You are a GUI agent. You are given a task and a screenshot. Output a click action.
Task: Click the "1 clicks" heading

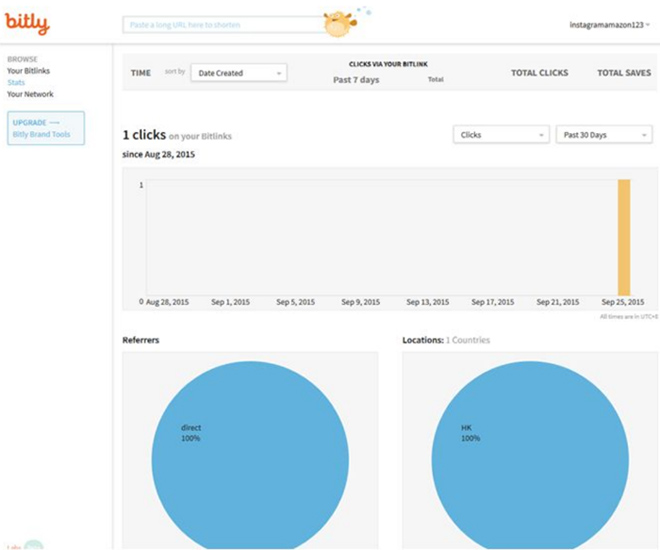coord(144,135)
